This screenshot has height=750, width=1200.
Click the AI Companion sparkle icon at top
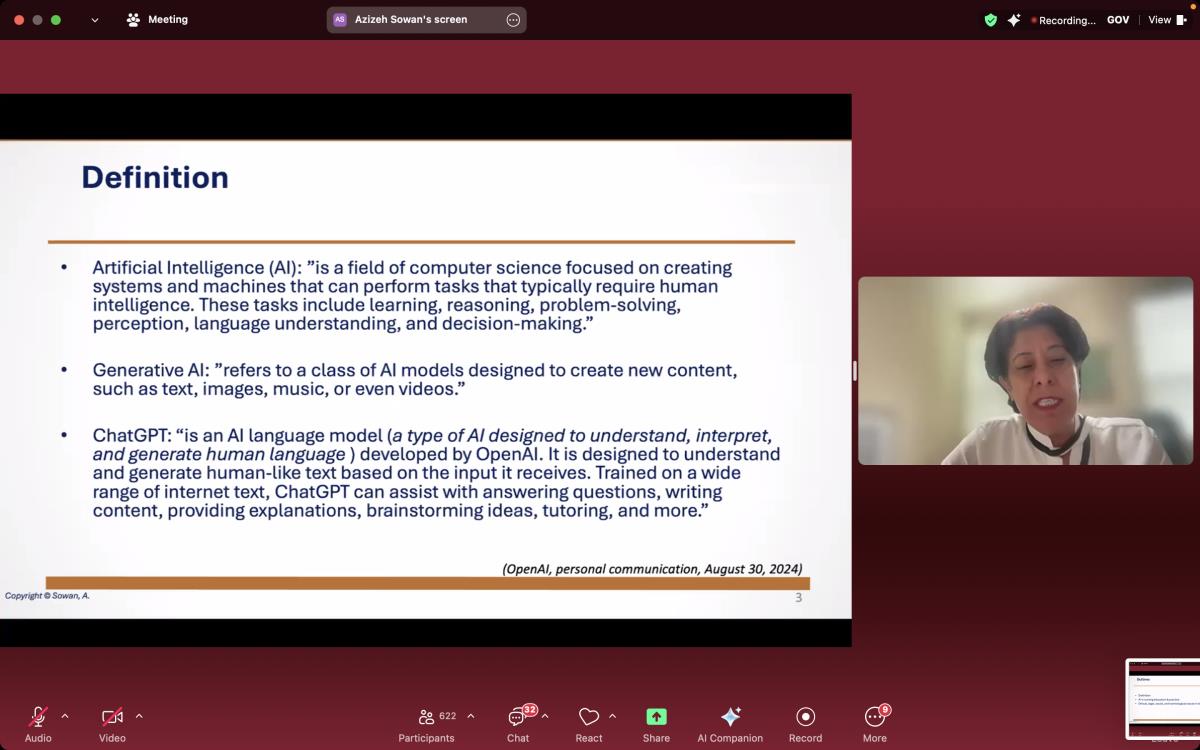pyautogui.click(x=1014, y=20)
